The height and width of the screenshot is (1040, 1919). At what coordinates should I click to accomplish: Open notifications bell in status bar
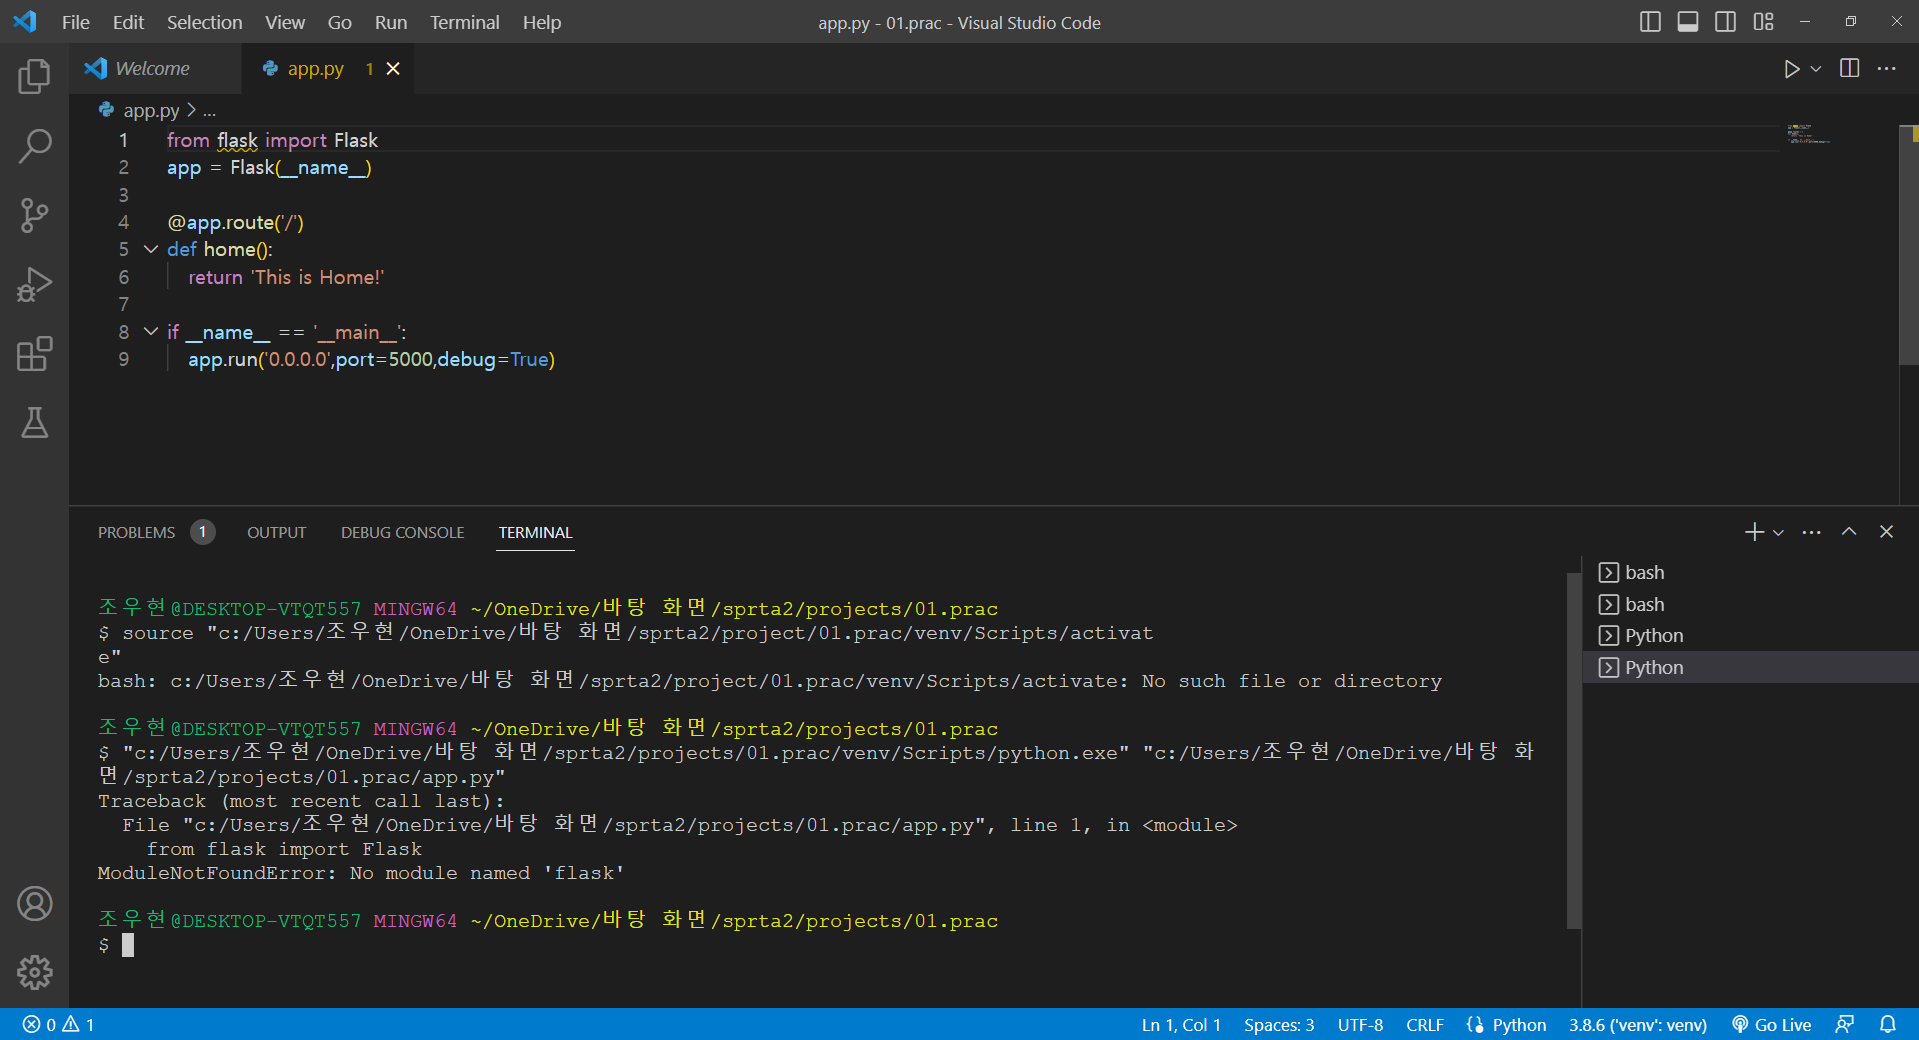[1888, 1025]
